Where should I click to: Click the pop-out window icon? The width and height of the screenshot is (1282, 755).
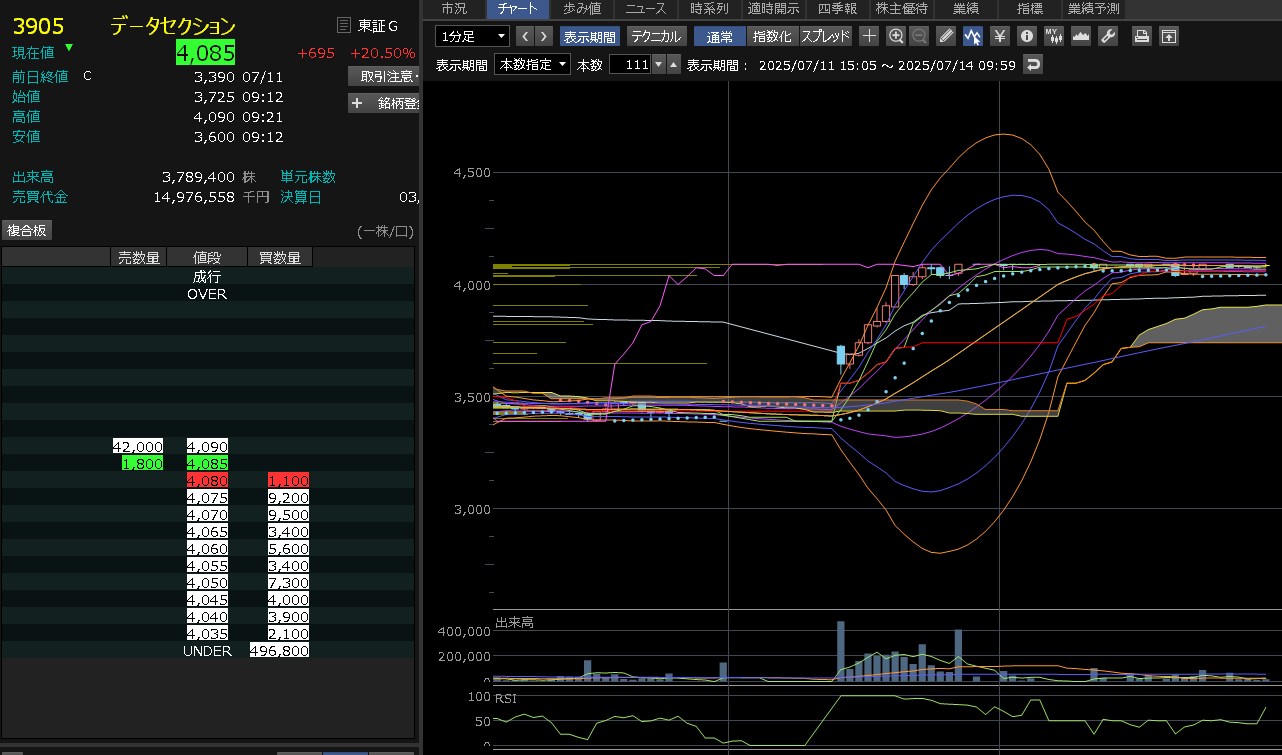coord(1168,36)
